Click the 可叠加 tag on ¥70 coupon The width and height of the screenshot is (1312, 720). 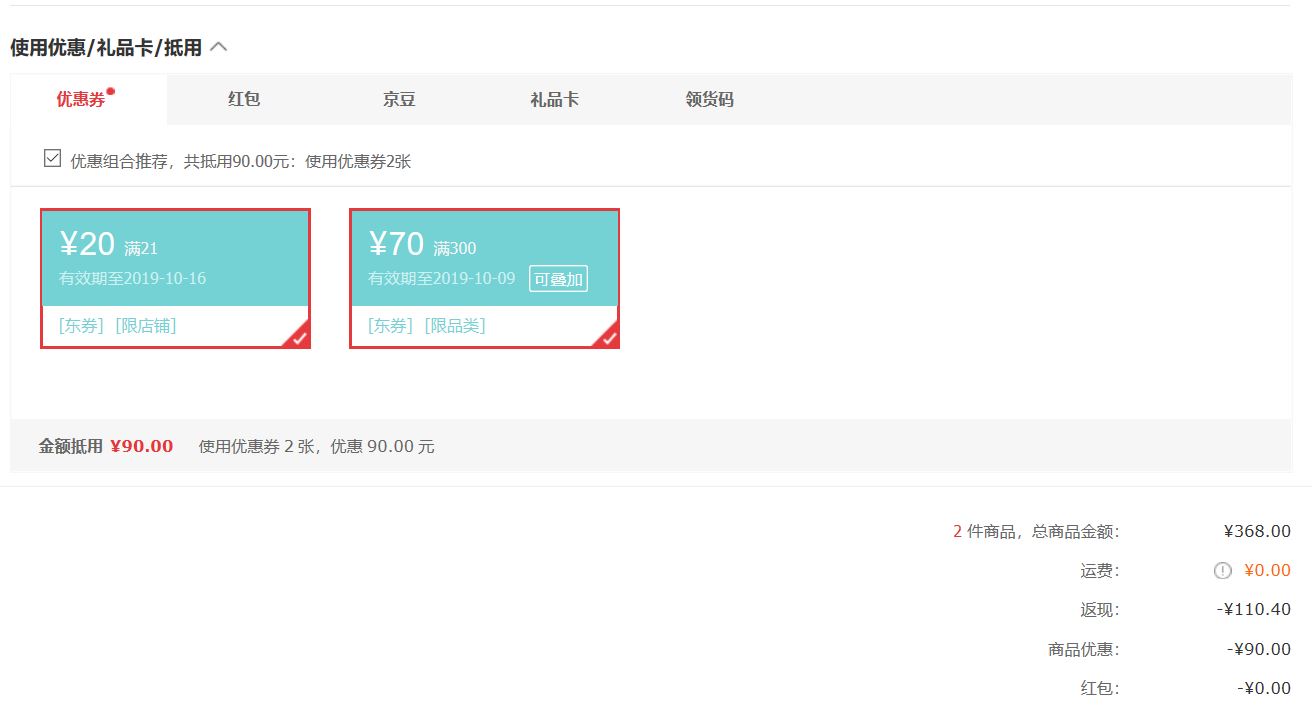click(558, 279)
